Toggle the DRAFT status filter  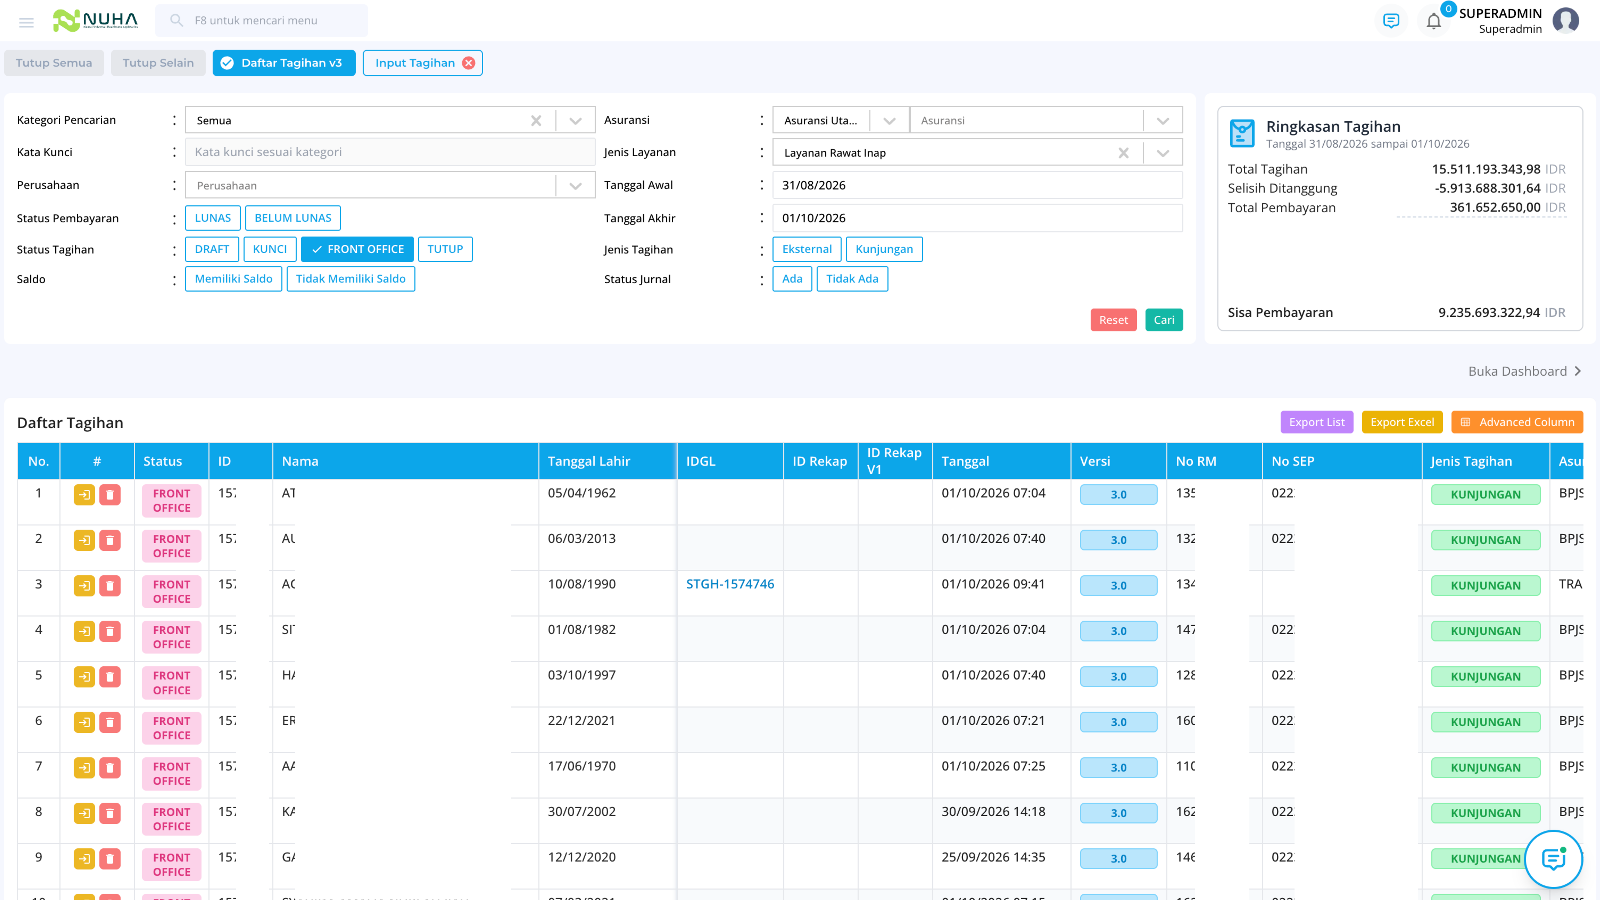212,250
